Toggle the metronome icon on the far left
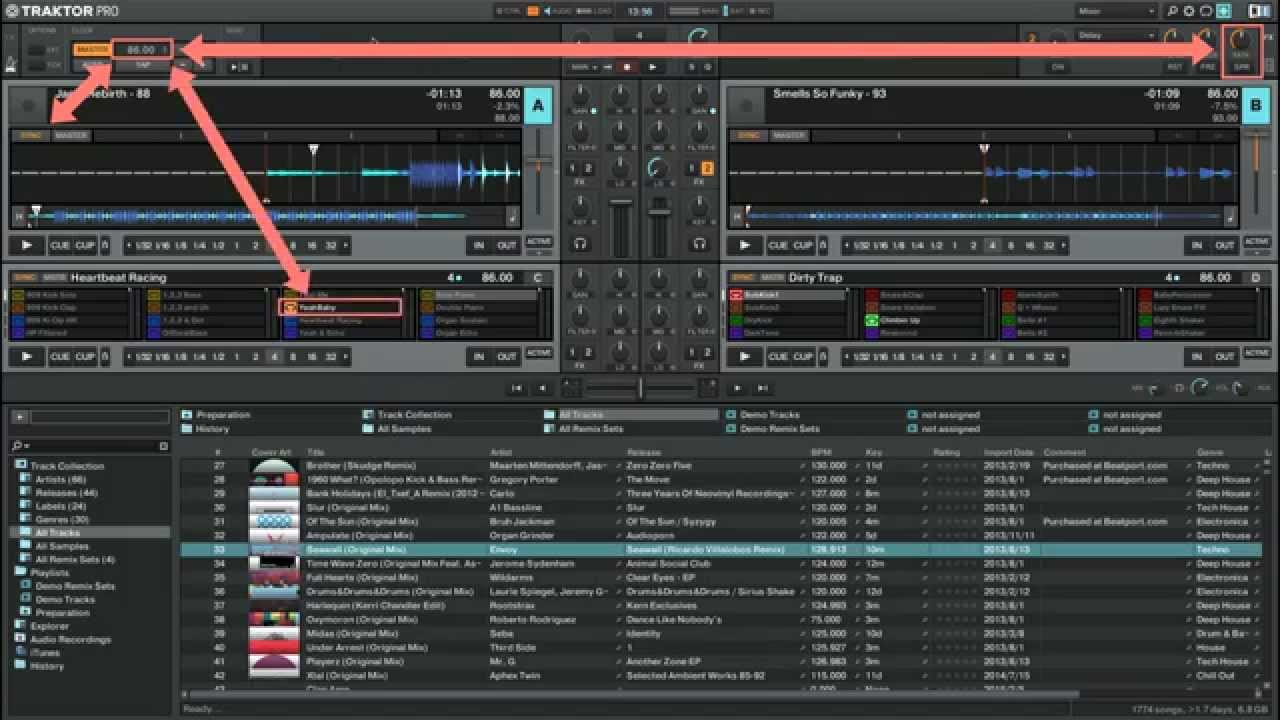 (x=10, y=62)
